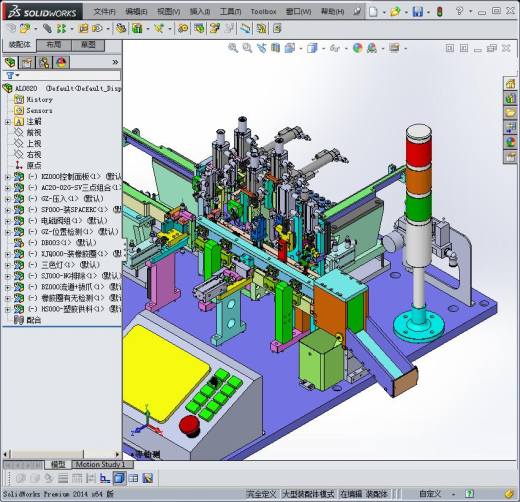Screen dimensions: 520x502
Task: Open the Toolbox menu
Action: point(263,12)
